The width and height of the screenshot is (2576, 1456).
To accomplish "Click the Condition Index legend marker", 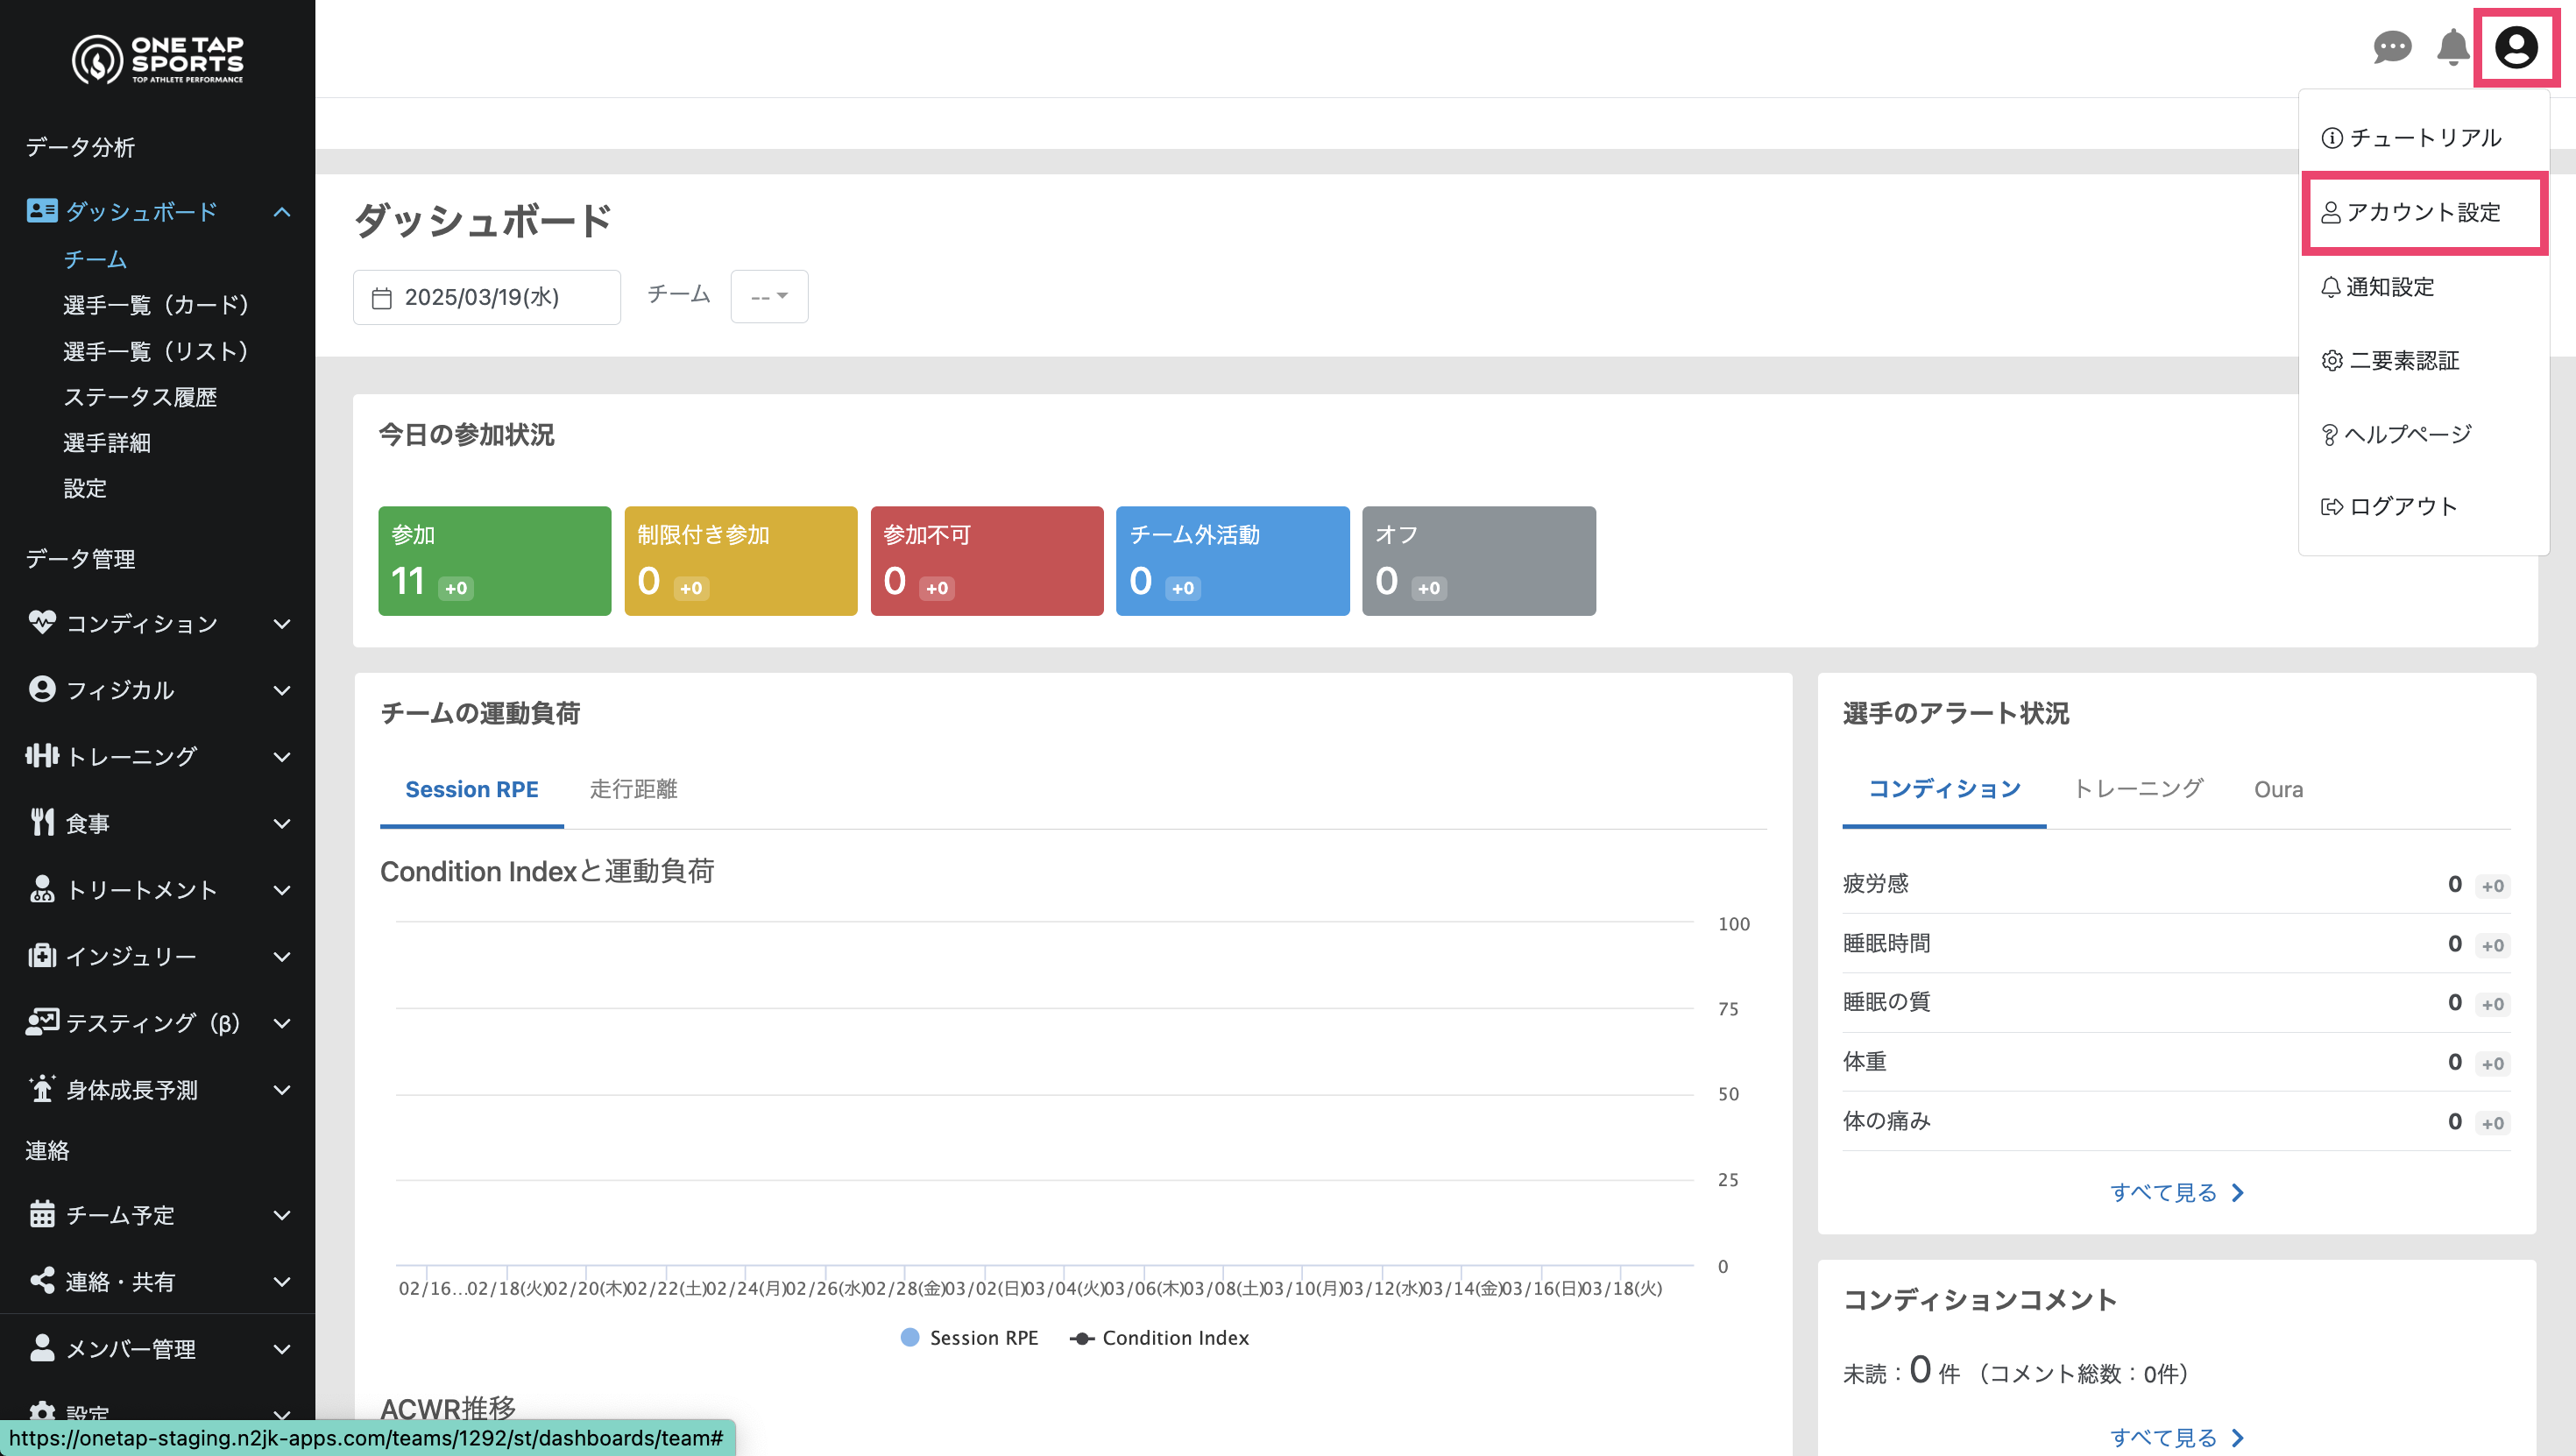I will coord(1082,1338).
